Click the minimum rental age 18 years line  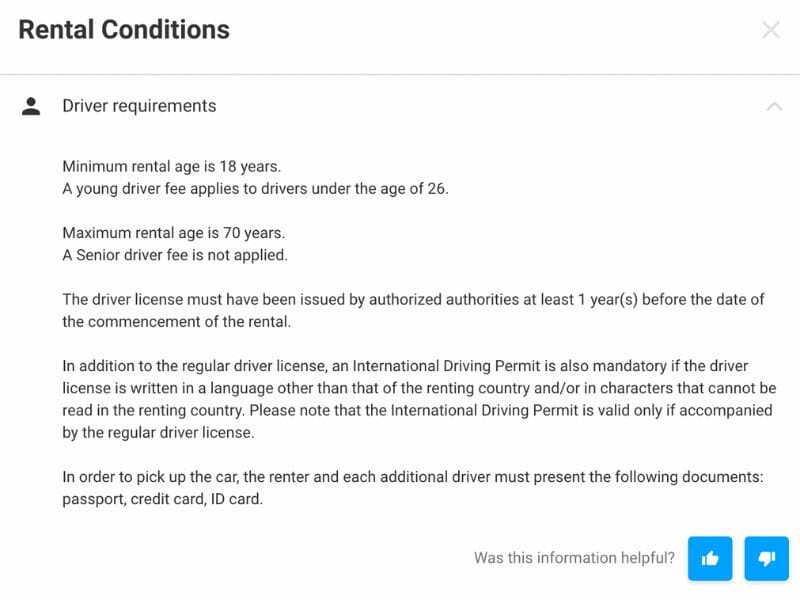173,166
